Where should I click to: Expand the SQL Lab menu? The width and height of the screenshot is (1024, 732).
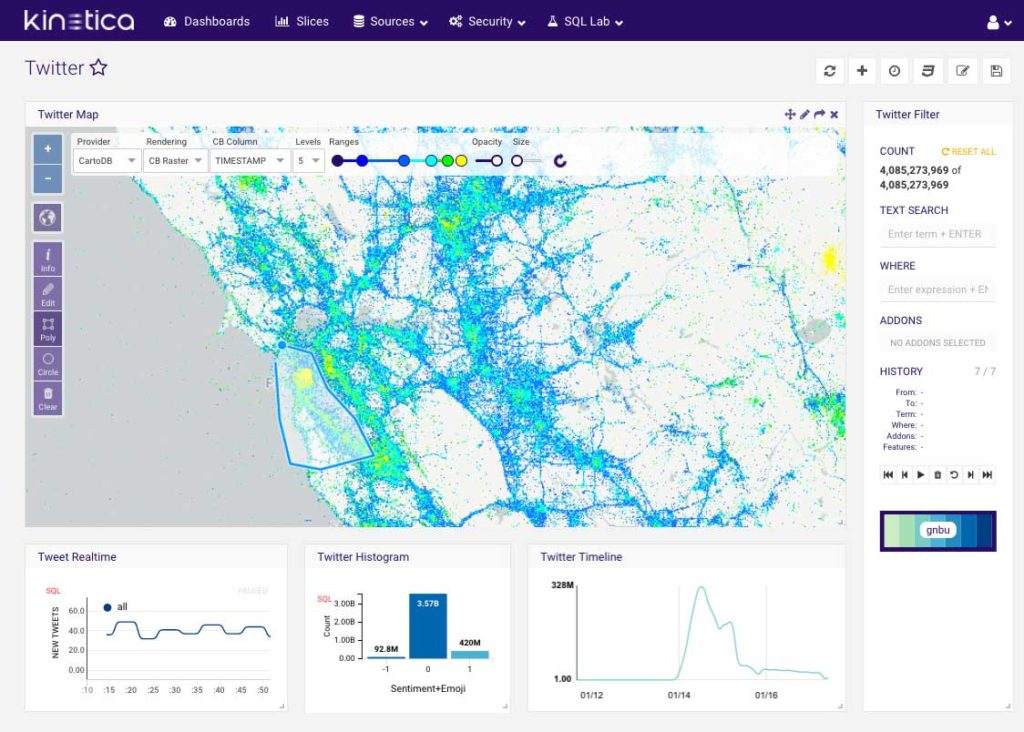coord(584,21)
